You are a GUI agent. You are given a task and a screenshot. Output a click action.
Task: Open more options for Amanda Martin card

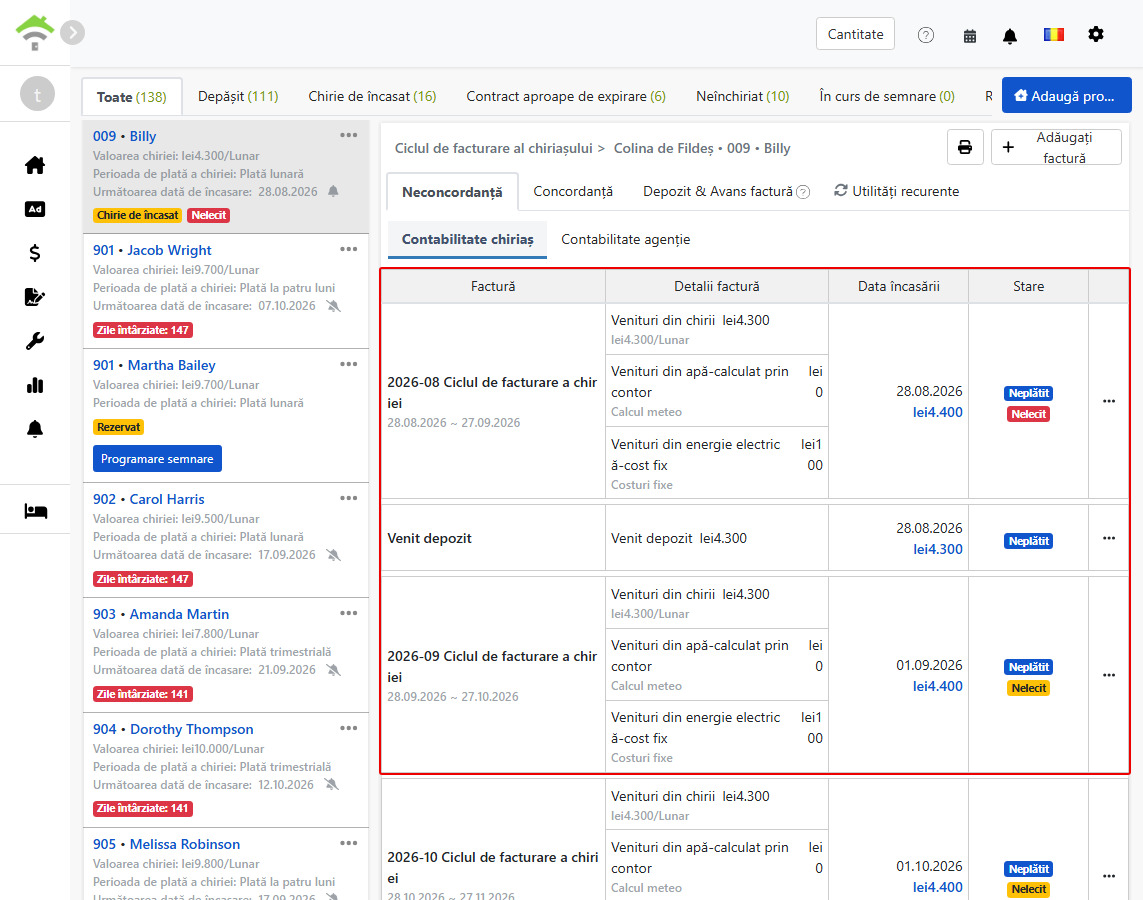point(348,613)
